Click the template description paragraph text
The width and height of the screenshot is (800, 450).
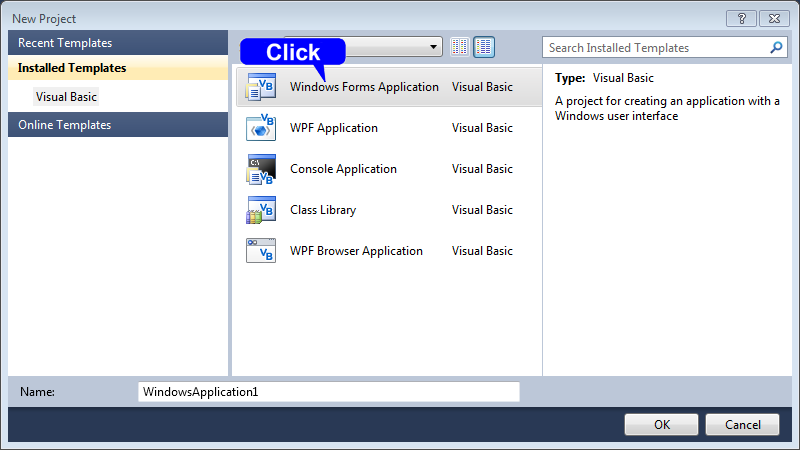(667, 108)
